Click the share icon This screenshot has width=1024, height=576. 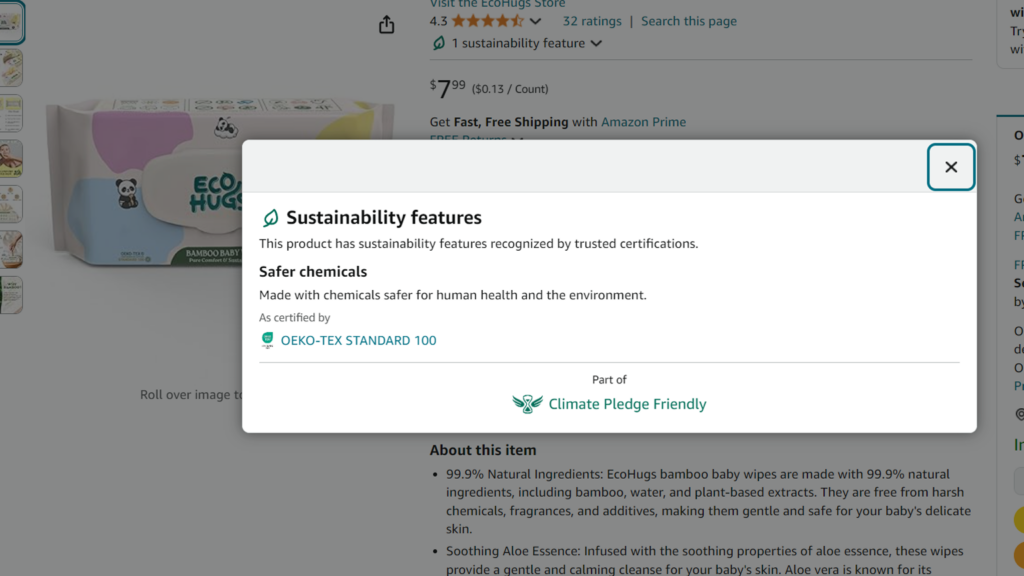(386, 24)
